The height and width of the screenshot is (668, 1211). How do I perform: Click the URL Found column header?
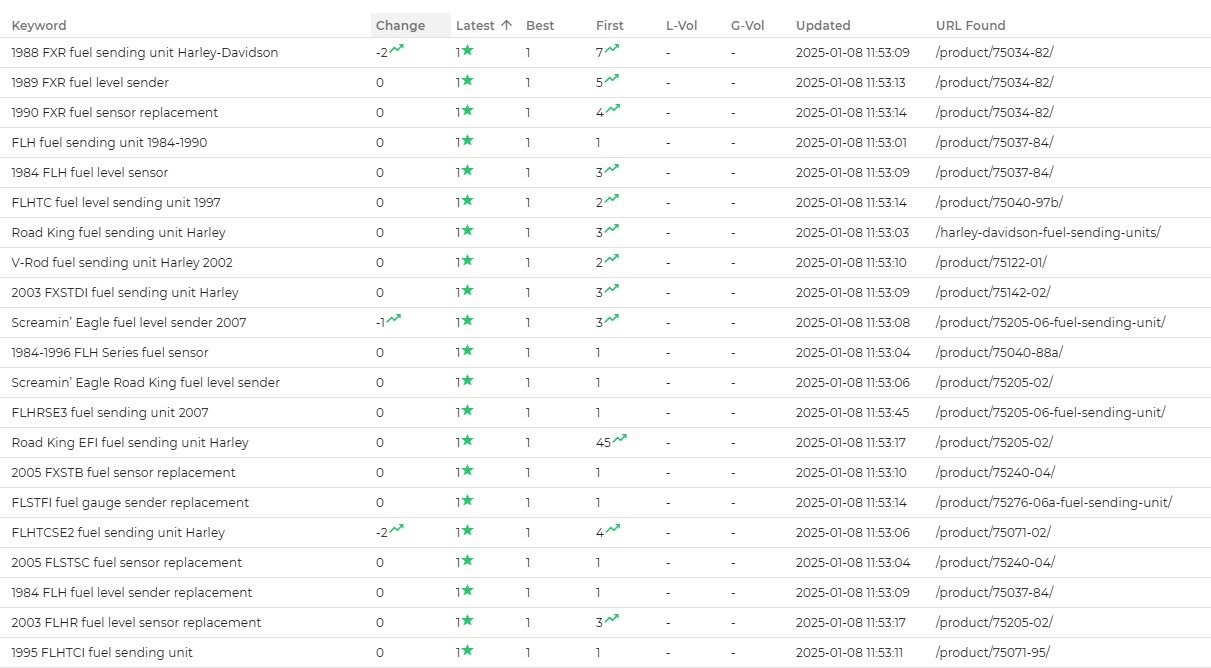point(969,25)
